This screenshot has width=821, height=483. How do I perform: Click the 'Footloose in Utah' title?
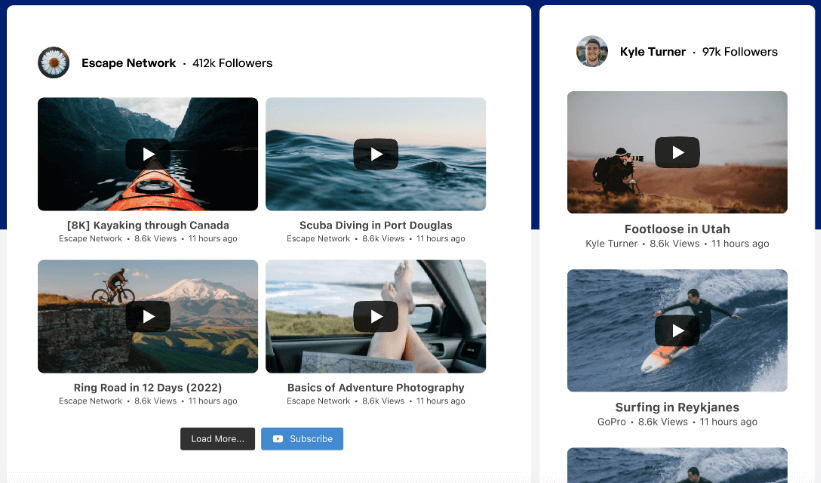(x=677, y=229)
